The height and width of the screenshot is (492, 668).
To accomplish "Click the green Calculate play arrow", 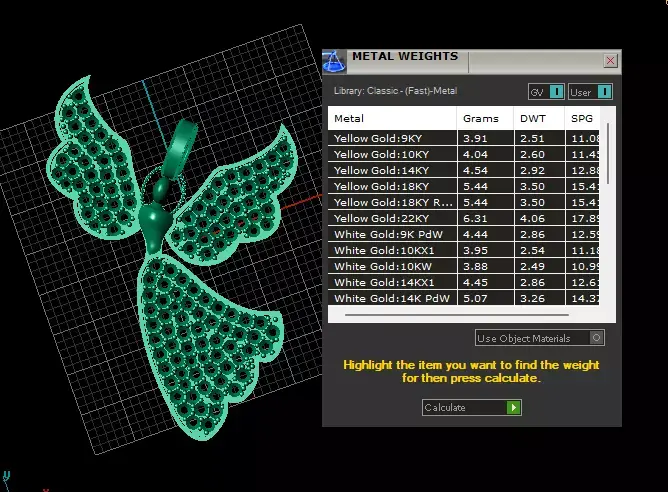I will (514, 408).
